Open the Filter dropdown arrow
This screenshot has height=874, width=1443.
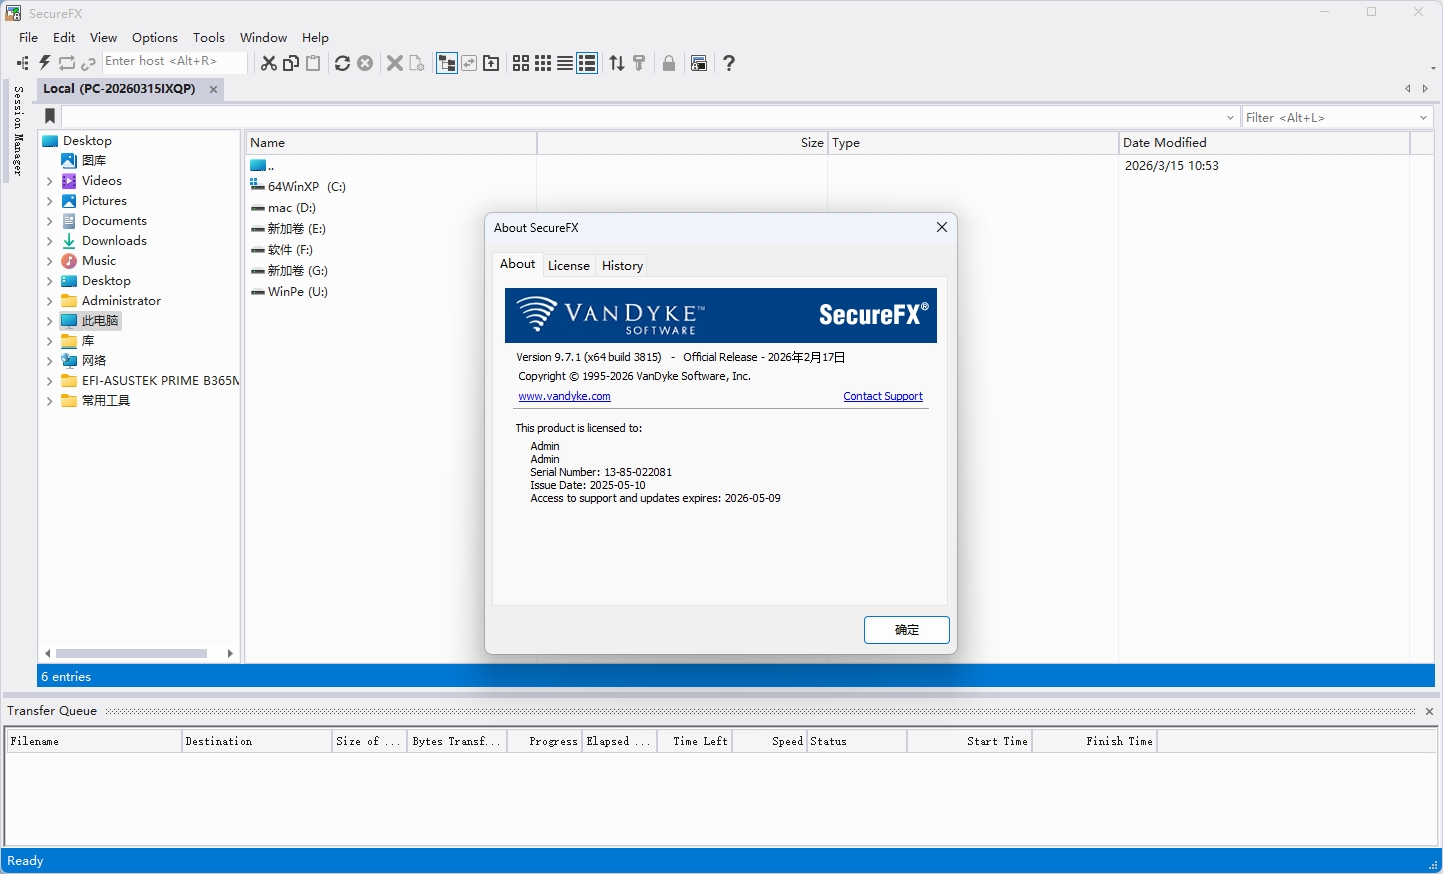pyautogui.click(x=1423, y=117)
